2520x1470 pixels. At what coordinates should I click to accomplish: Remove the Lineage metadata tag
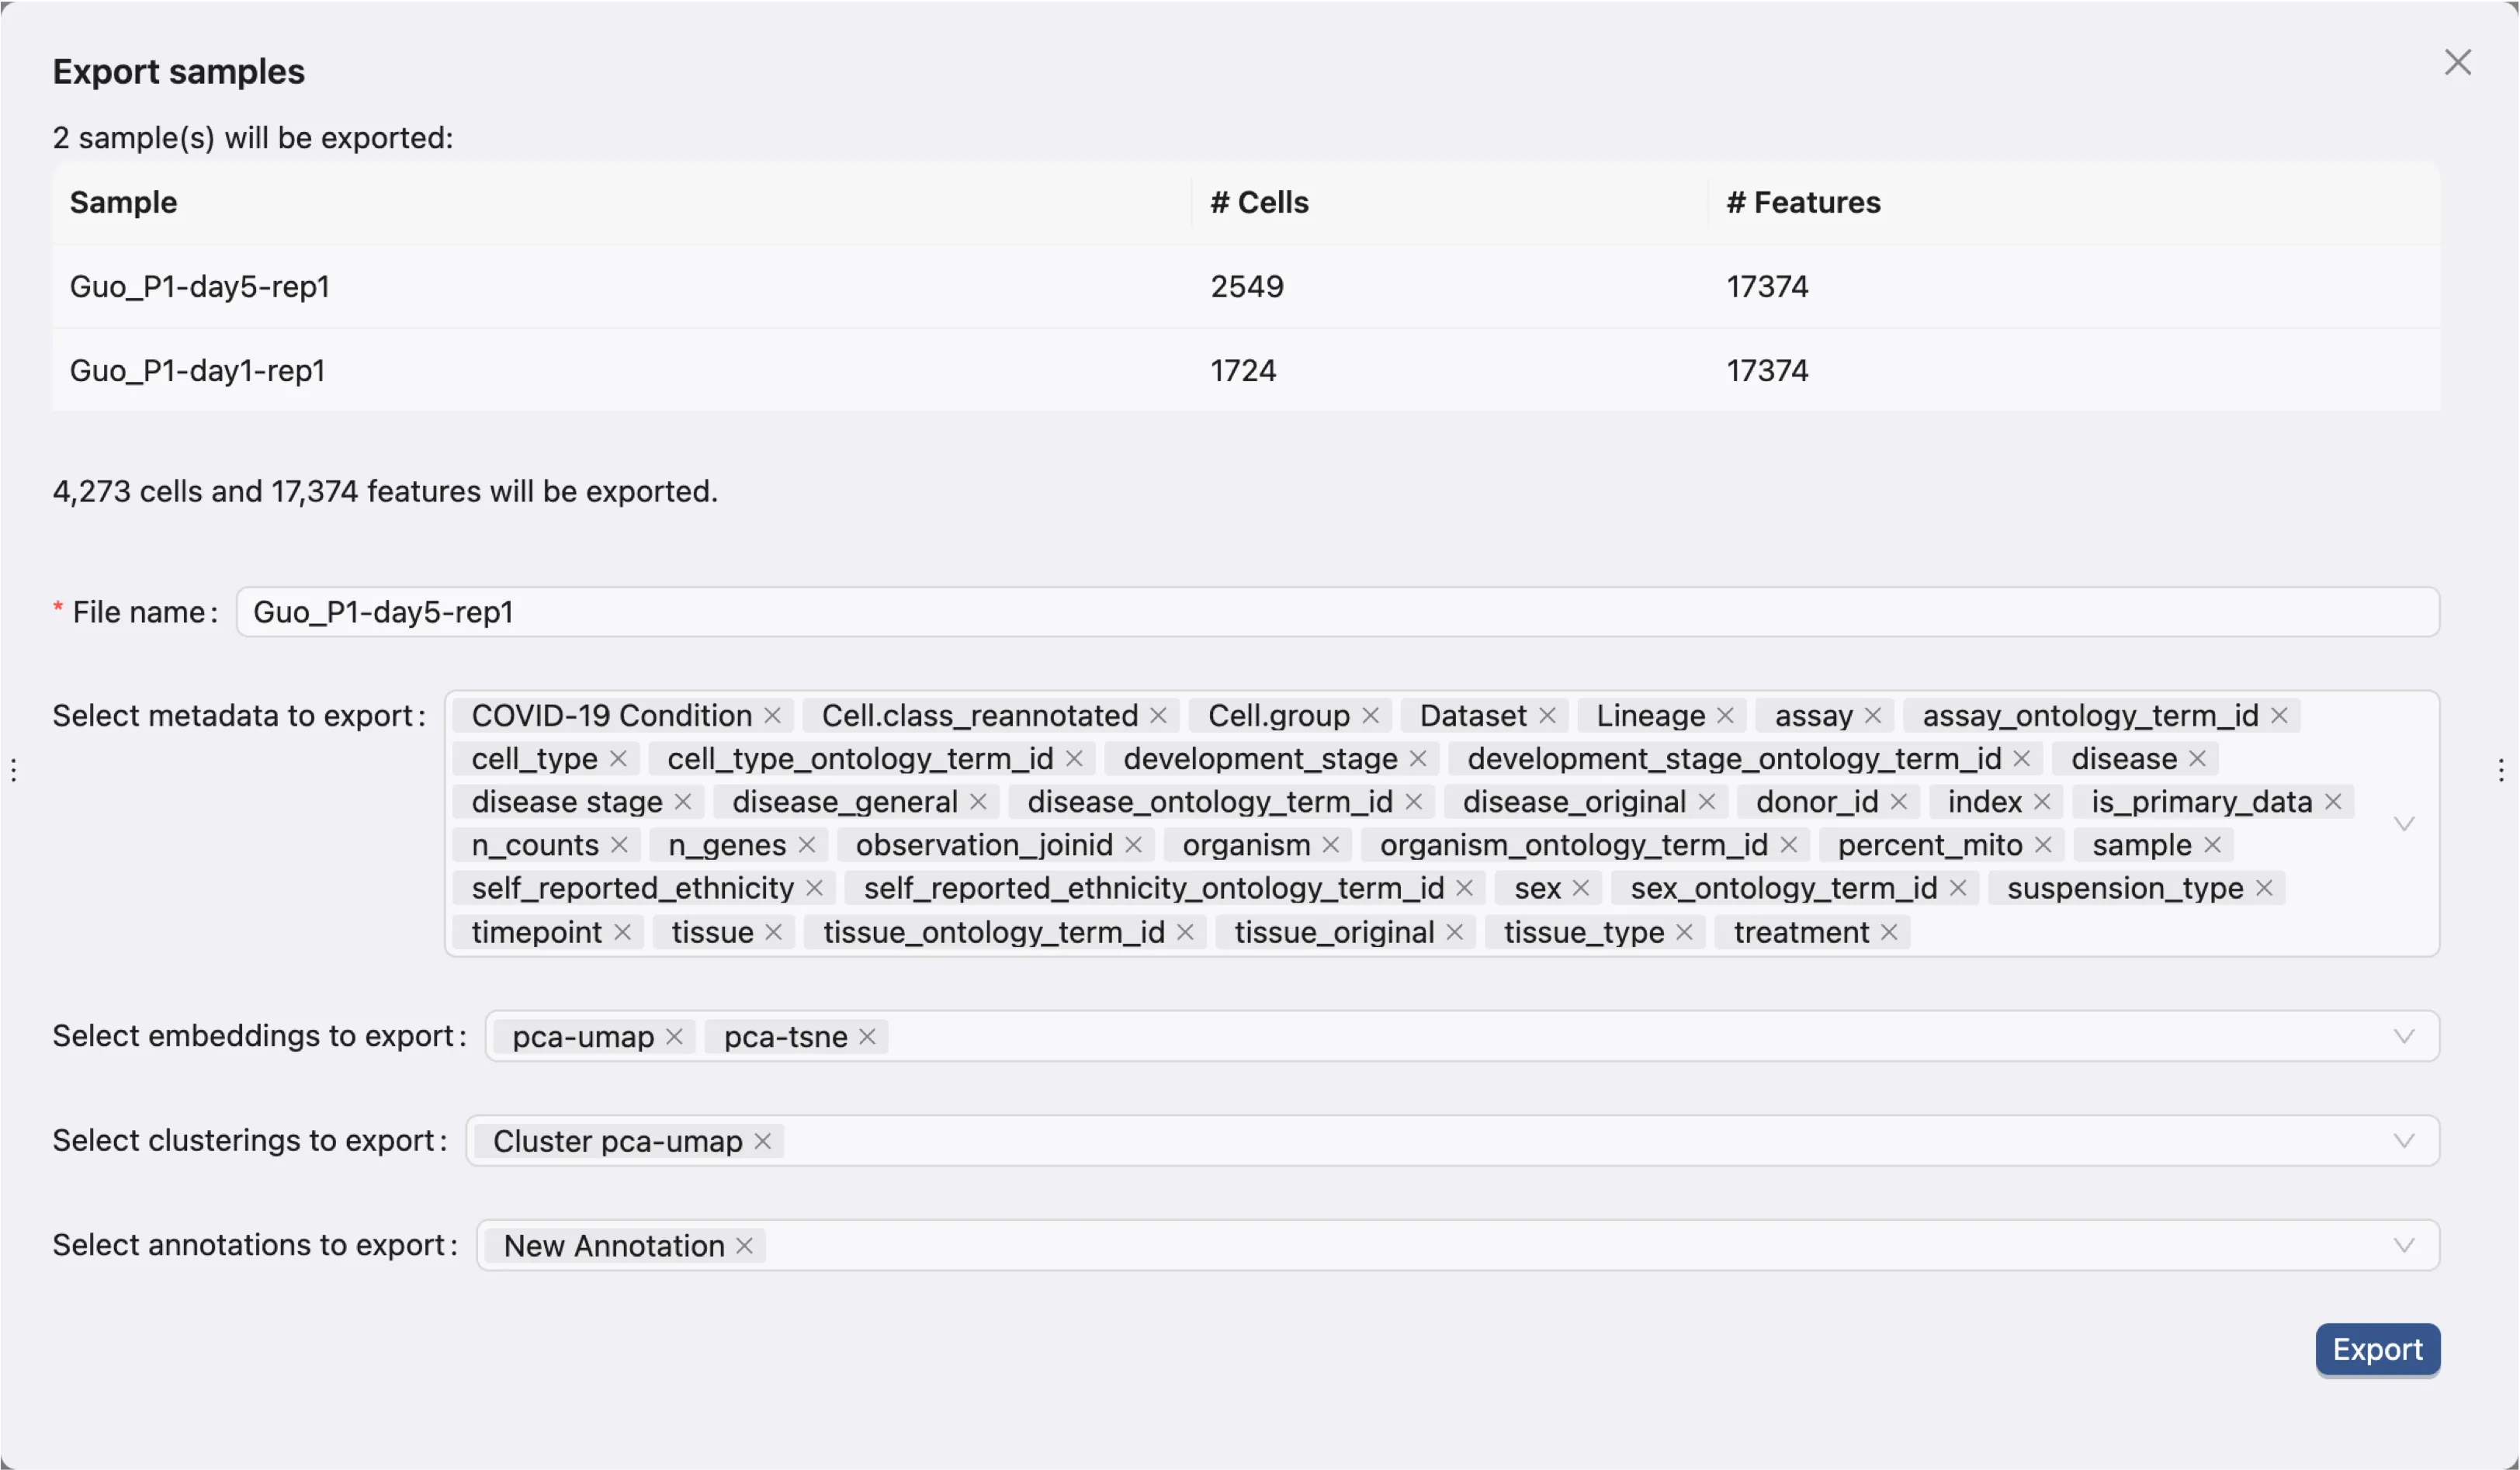[1725, 716]
